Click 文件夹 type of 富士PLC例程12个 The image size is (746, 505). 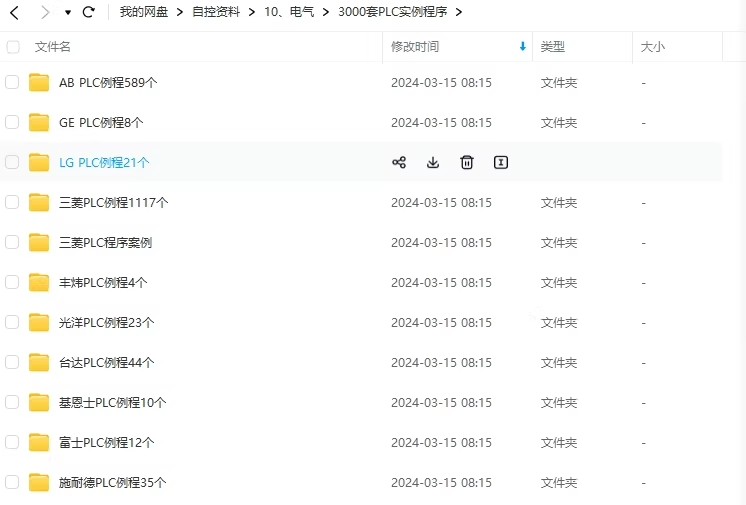click(x=559, y=442)
